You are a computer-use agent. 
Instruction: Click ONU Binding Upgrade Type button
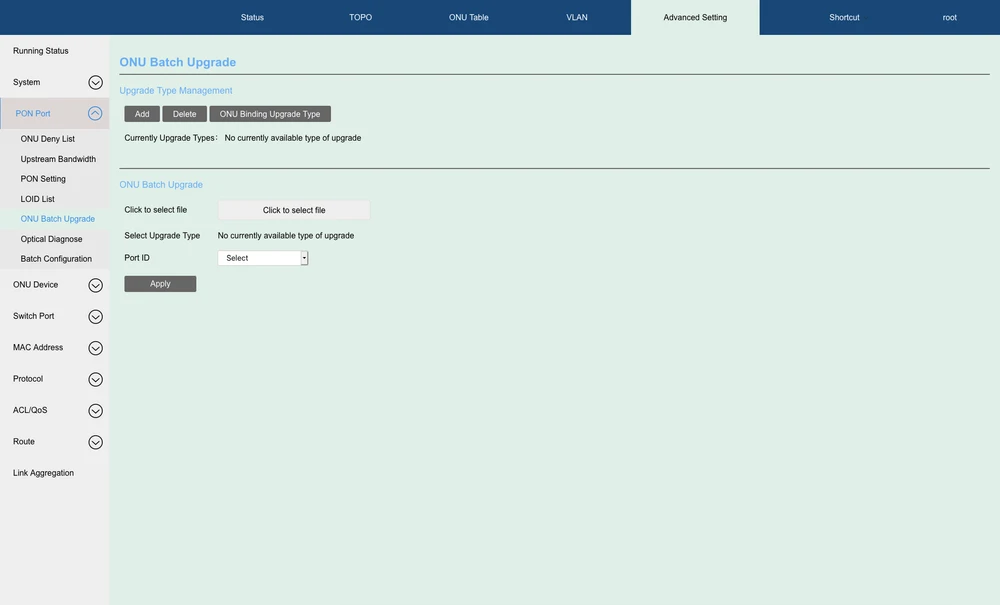[x=270, y=114]
